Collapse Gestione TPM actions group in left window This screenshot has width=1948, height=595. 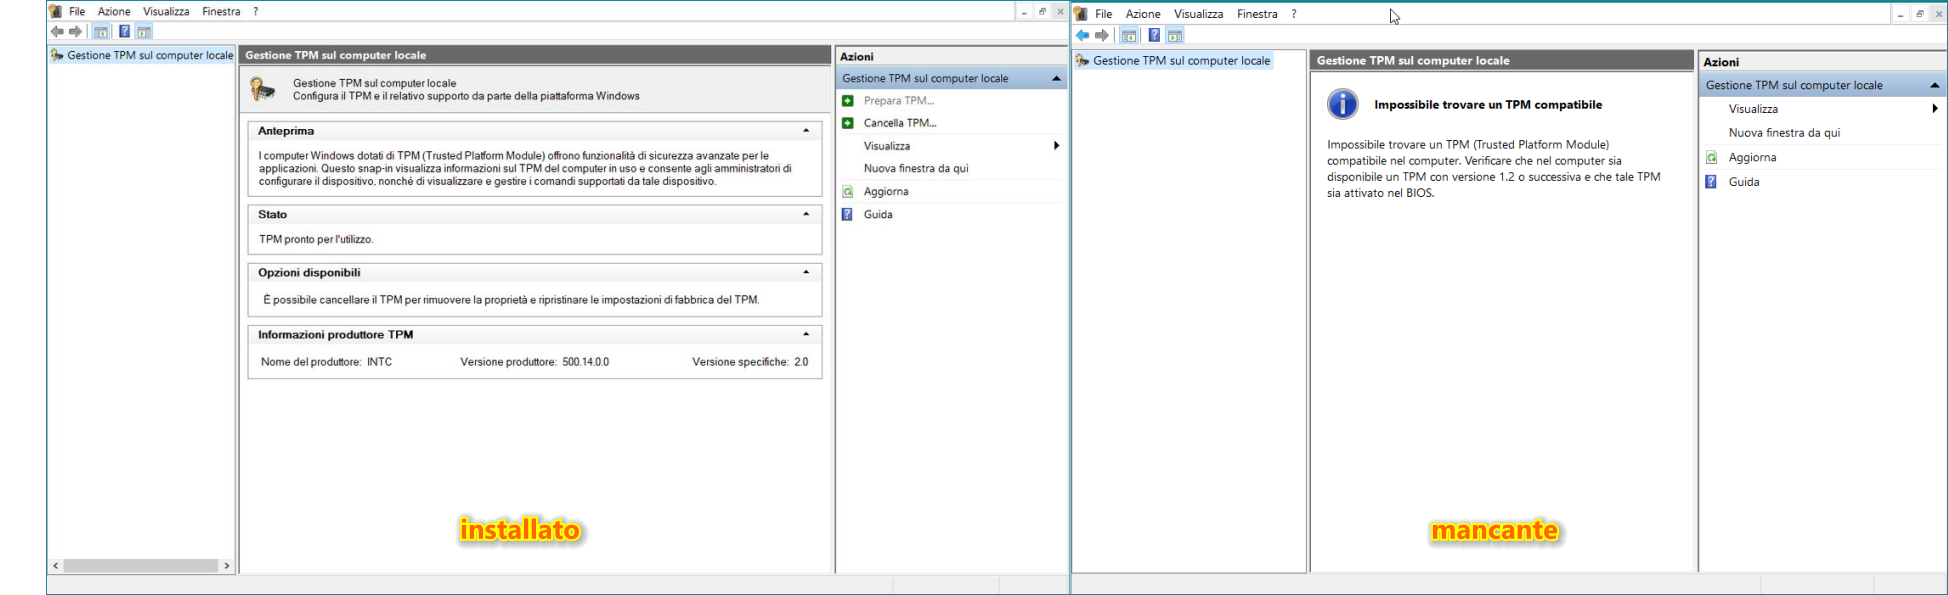click(x=1055, y=78)
